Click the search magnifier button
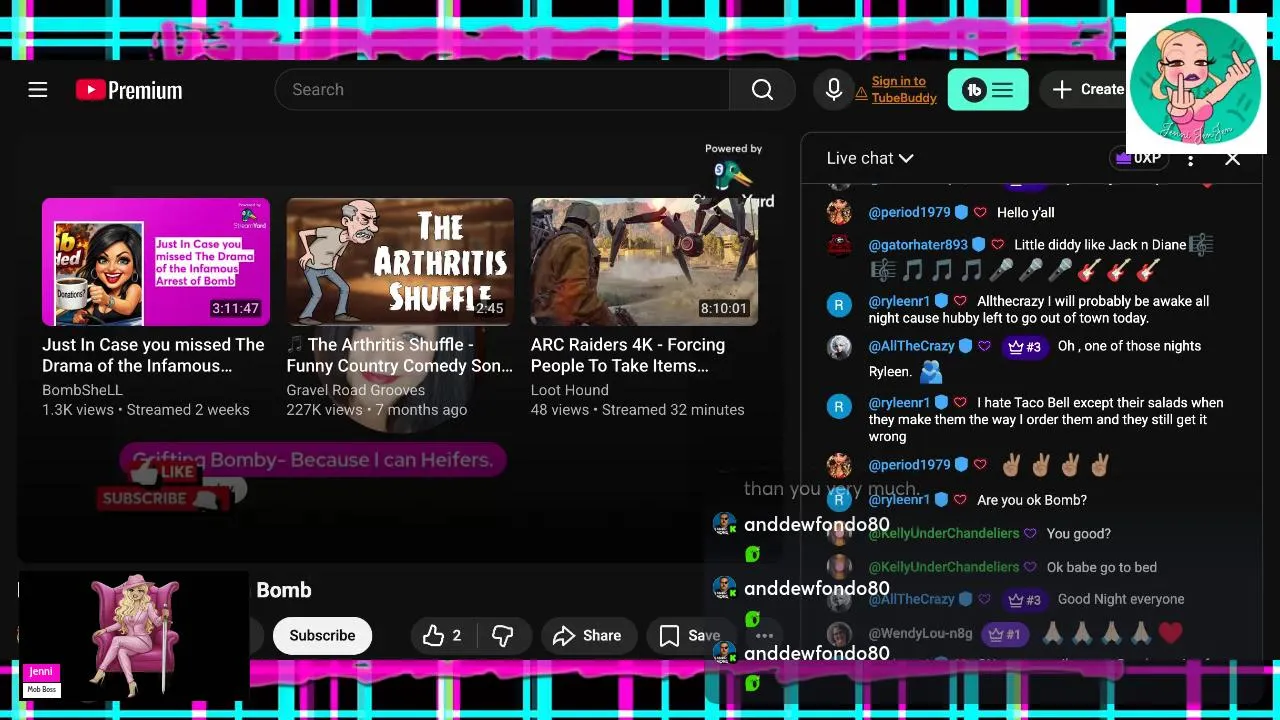 tap(762, 90)
